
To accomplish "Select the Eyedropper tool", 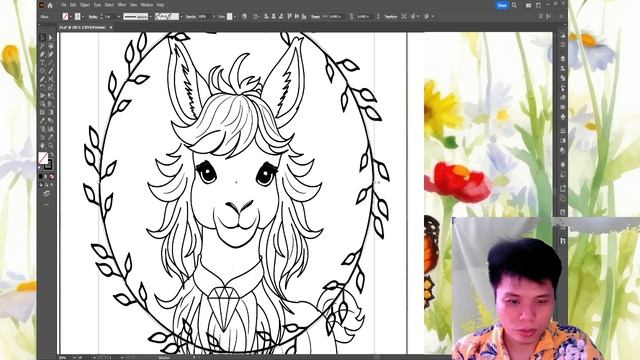I will pyautogui.click(x=43, y=120).
